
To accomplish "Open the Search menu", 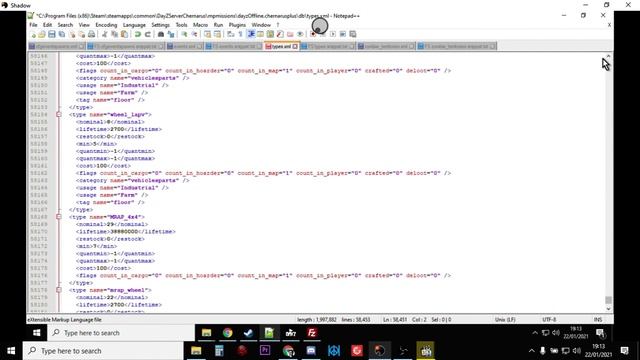I will [x=65, y=25].
